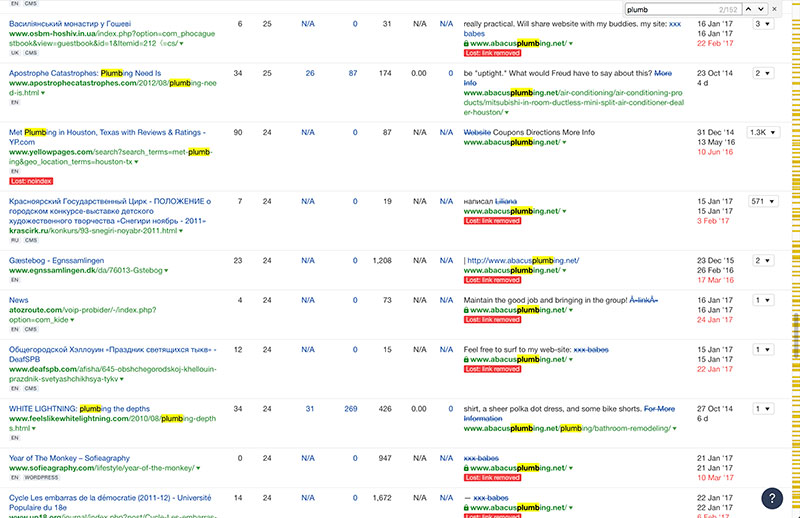
Task: Click the atozroute.com voip-probider URL
Action: point(83,314)
